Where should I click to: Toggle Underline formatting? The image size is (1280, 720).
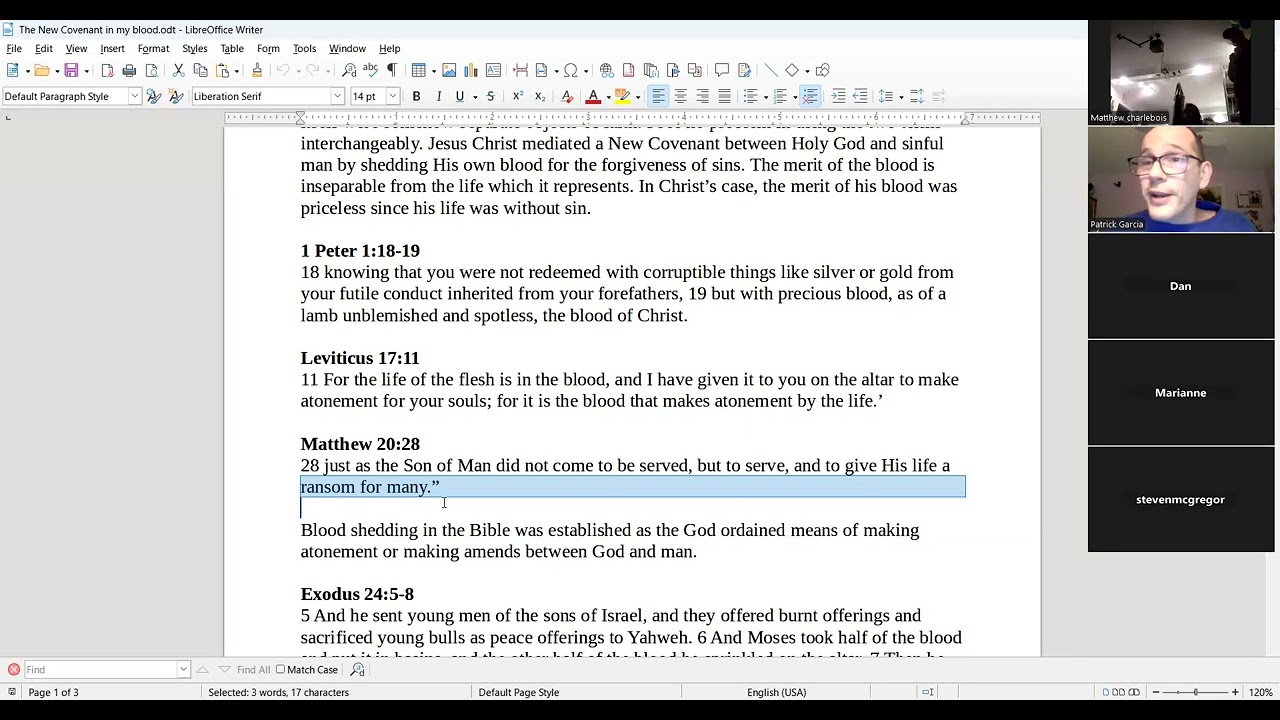coord(460,96)
